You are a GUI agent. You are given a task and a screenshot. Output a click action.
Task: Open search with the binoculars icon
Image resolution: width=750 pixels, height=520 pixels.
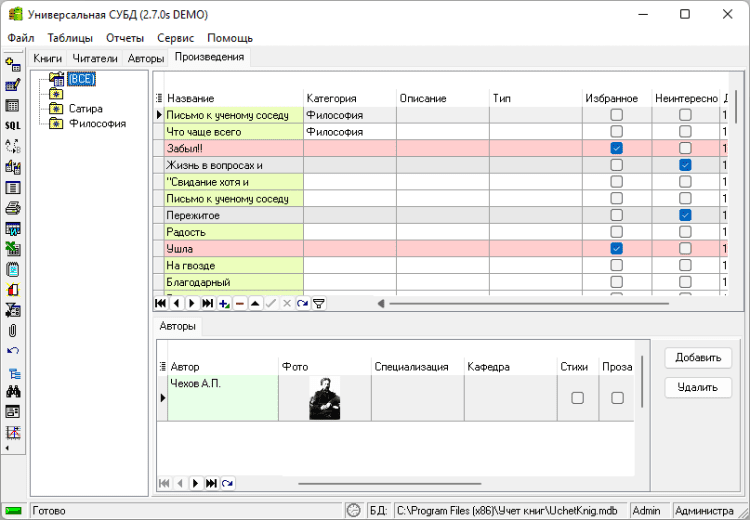pos(13,392)
